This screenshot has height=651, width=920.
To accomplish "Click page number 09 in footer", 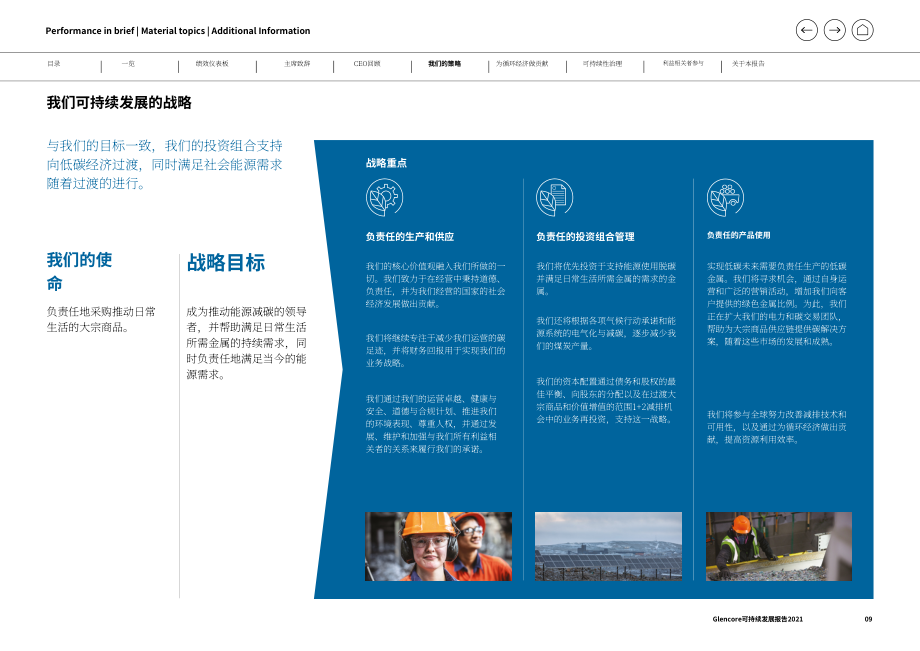I will click(x=868, y=619).
